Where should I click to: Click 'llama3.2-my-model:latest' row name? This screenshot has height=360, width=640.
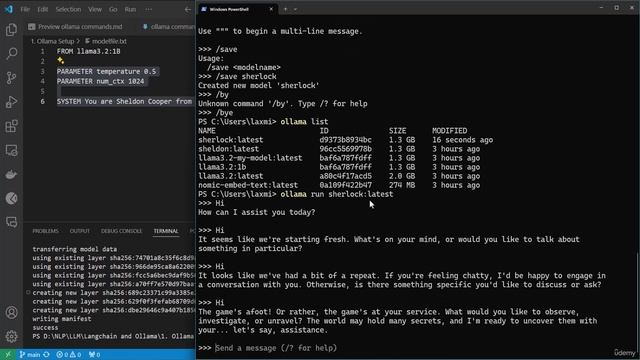pyautogui.click(x=250, y=158)
